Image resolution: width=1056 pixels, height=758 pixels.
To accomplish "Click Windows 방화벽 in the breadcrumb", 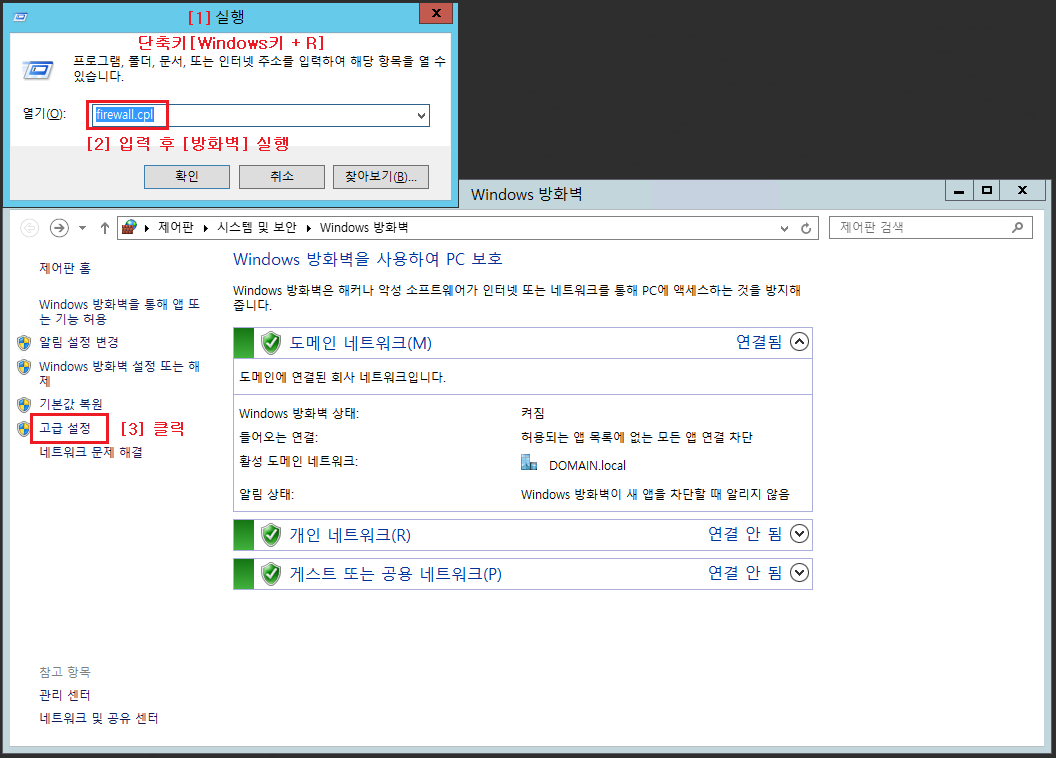I will 364,228.
